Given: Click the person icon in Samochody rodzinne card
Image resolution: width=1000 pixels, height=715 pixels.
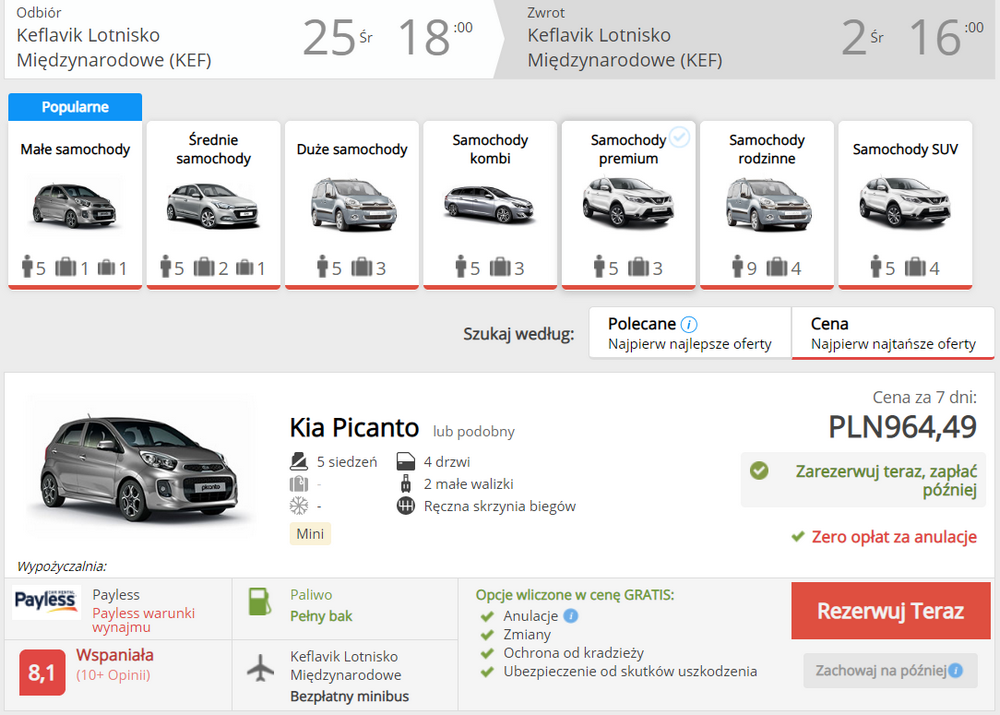Looking at the screenshot, I should click(738, 266).
